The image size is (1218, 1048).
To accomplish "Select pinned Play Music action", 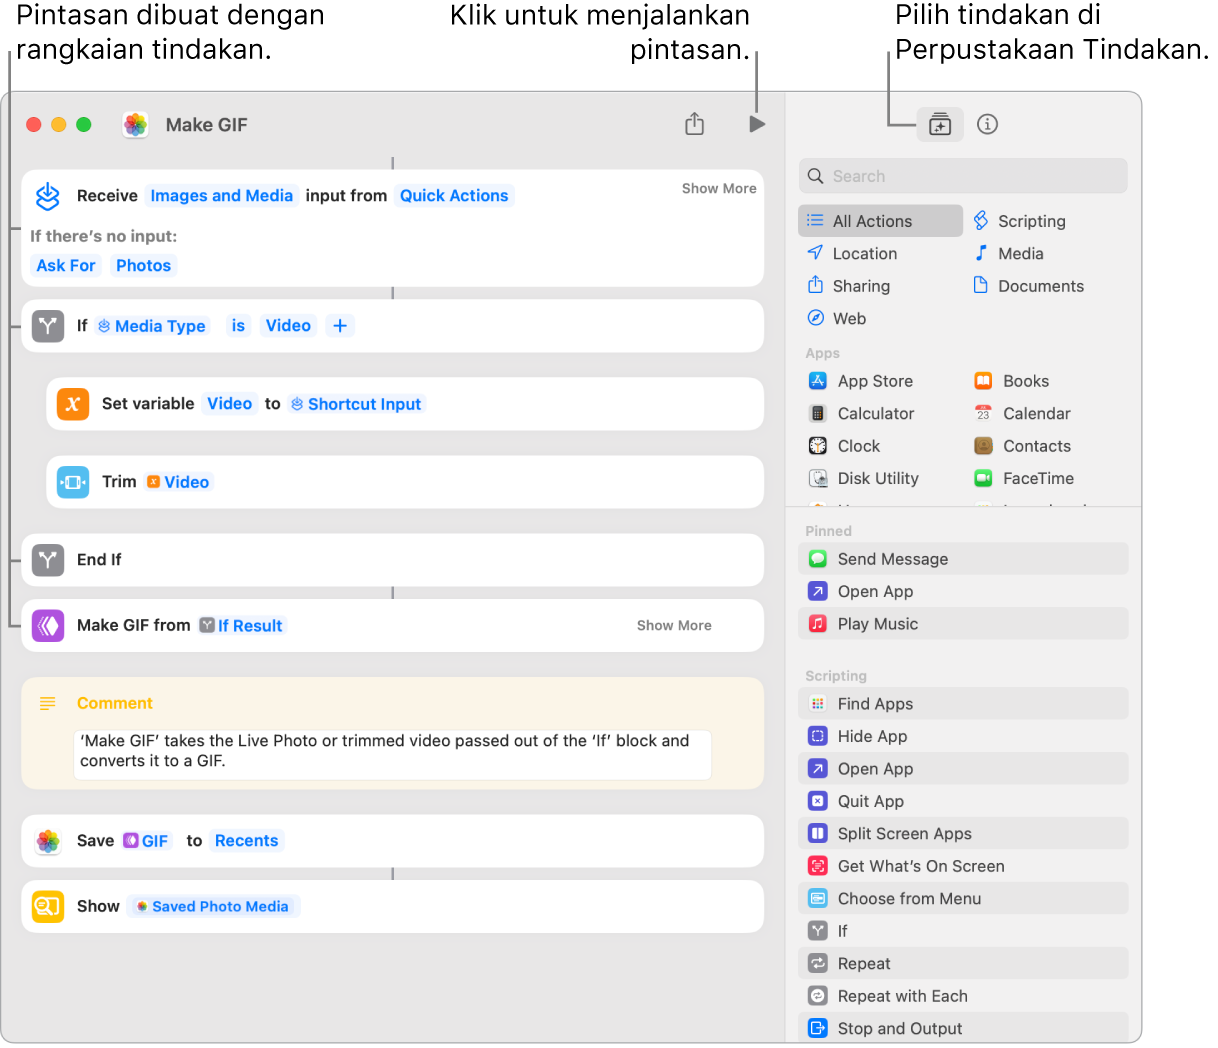I will click(964, 624).
